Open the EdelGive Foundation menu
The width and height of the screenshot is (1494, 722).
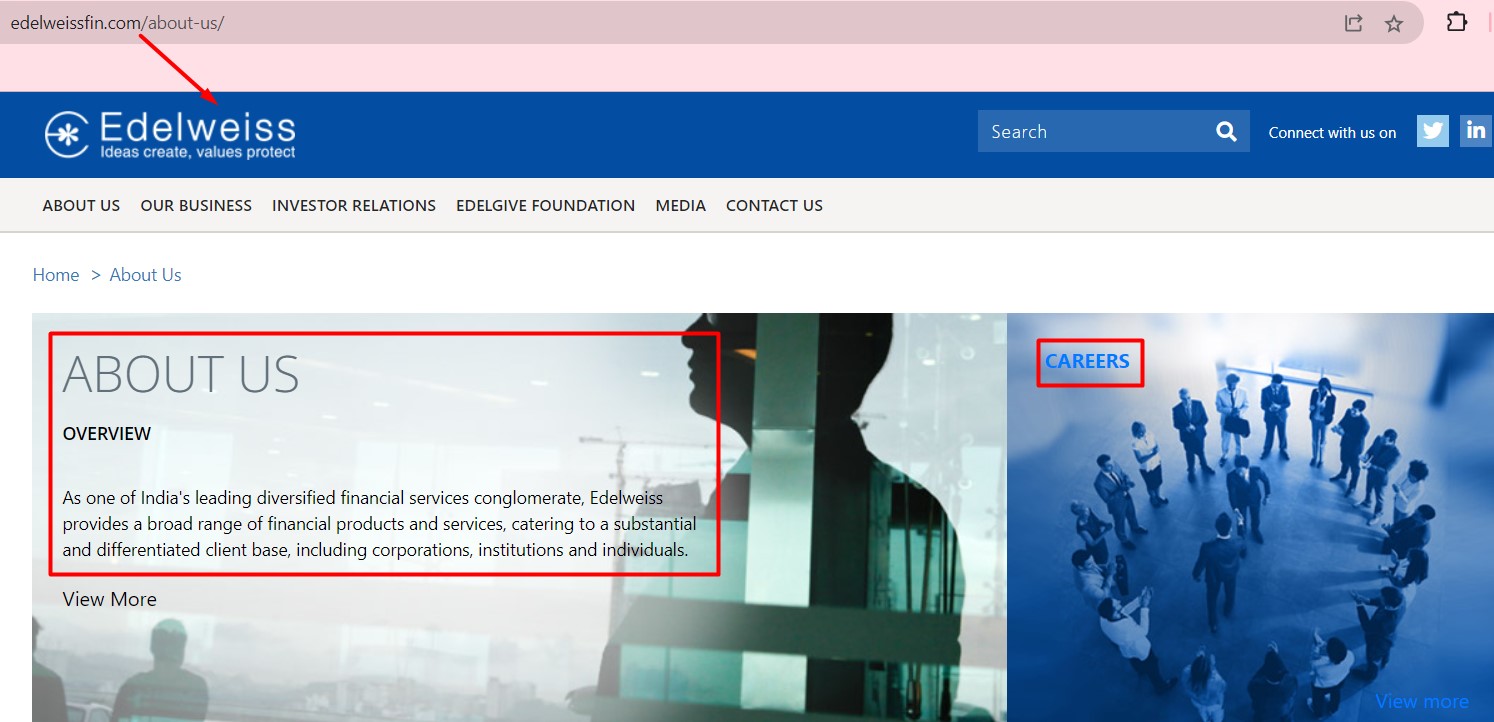pyautogui.click(x=545, y=205)
